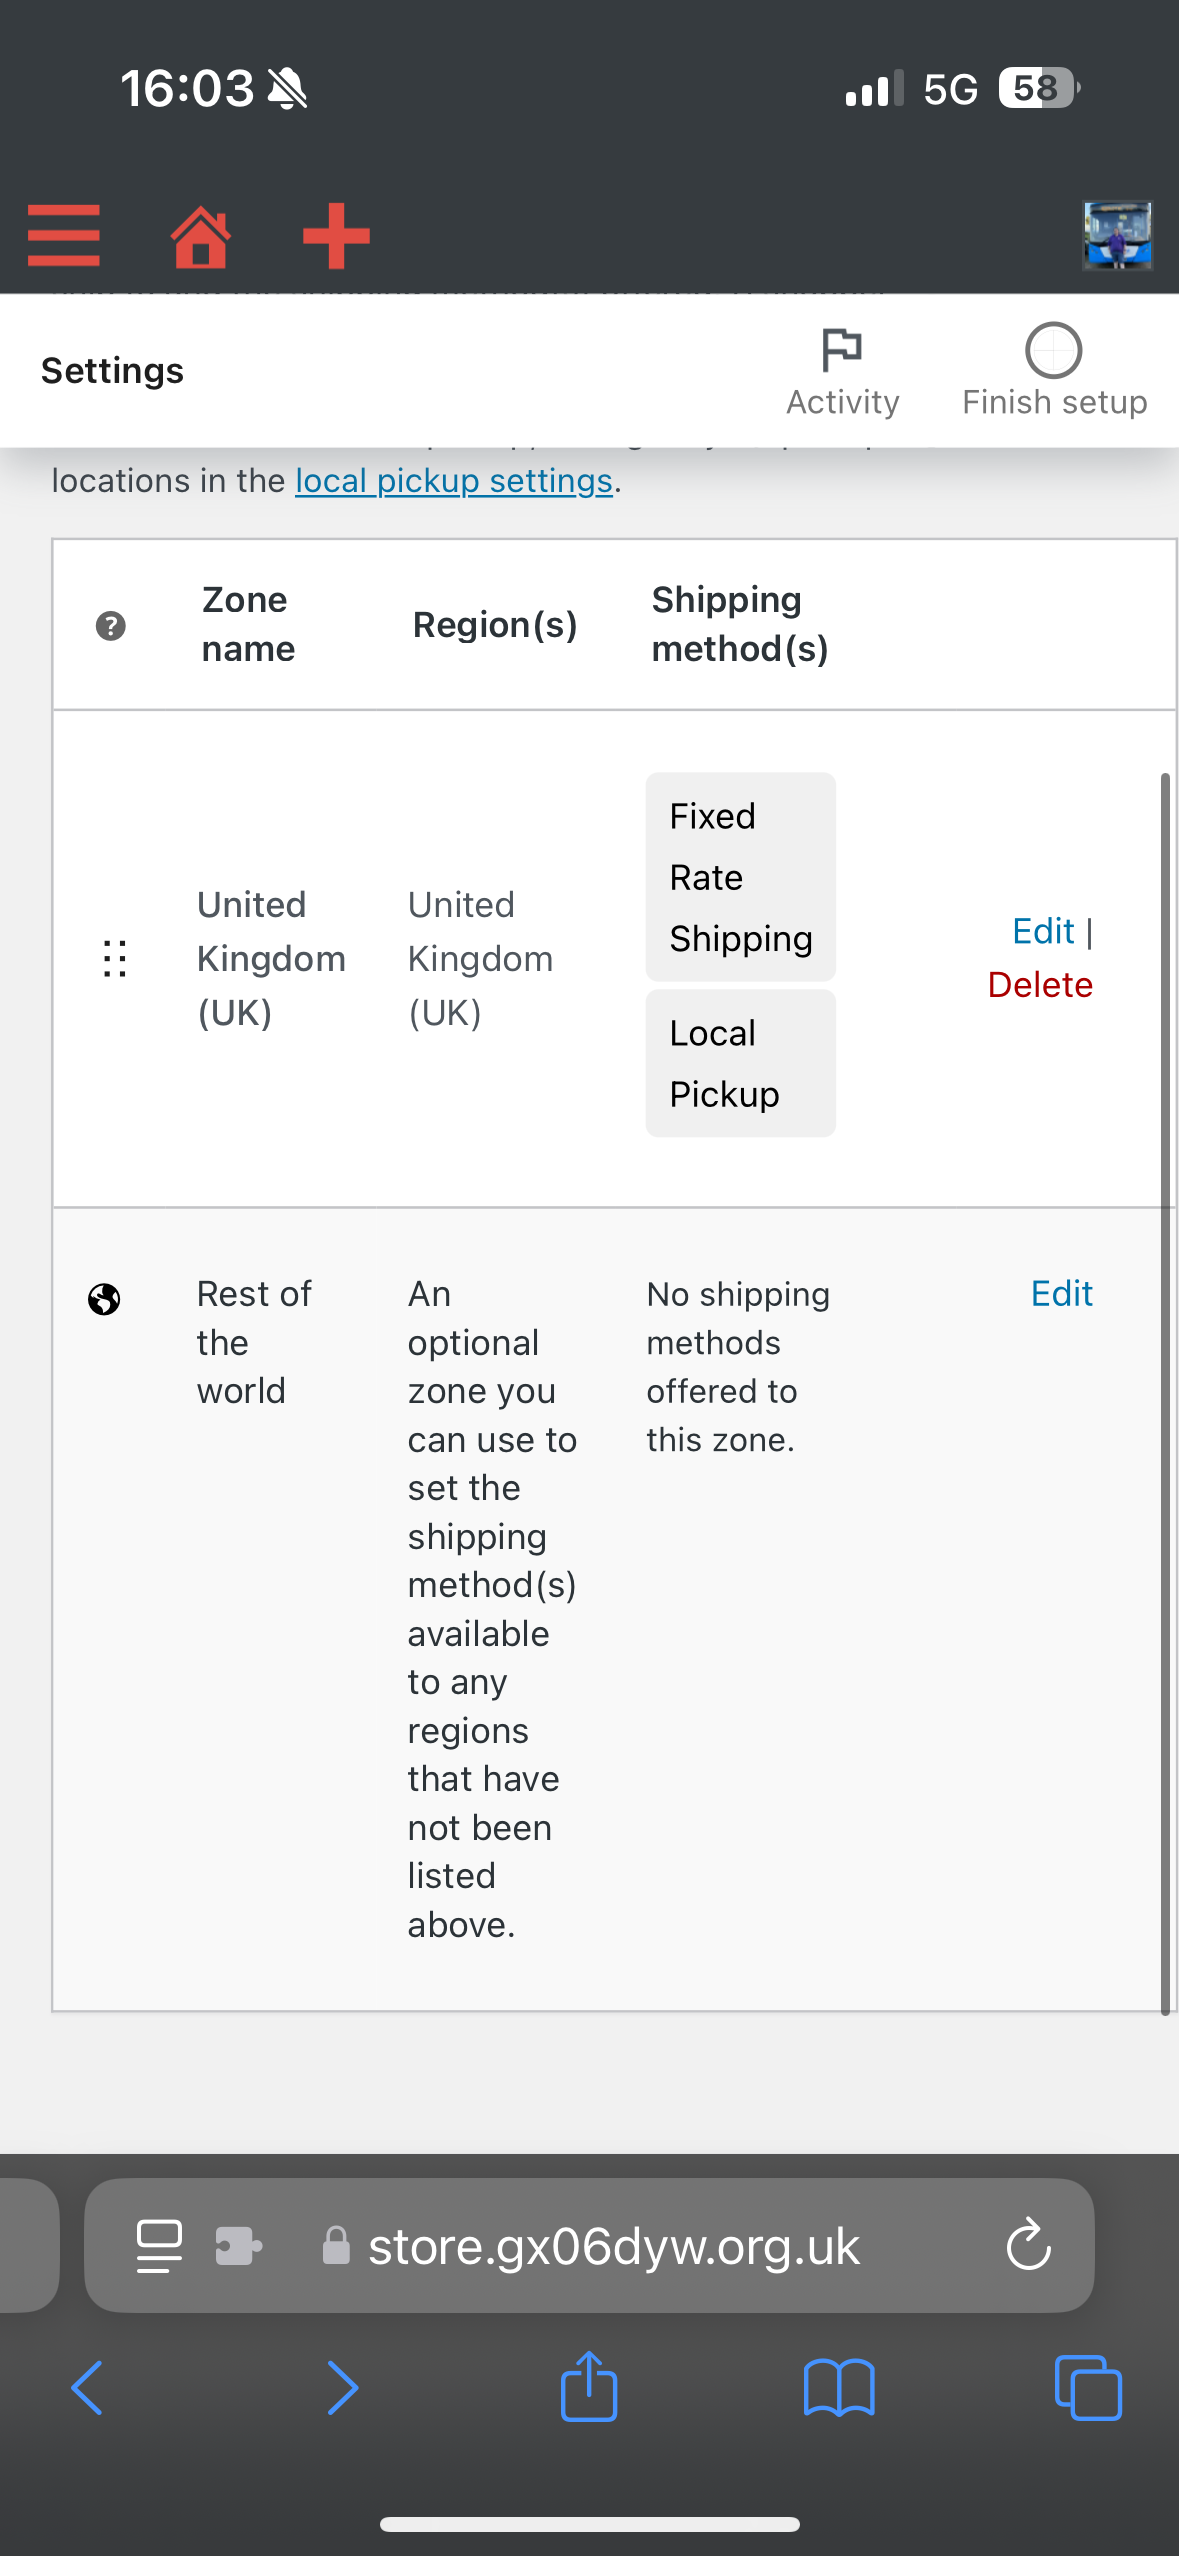
Task: Click the help question mark icon
Action: (111, 626)
